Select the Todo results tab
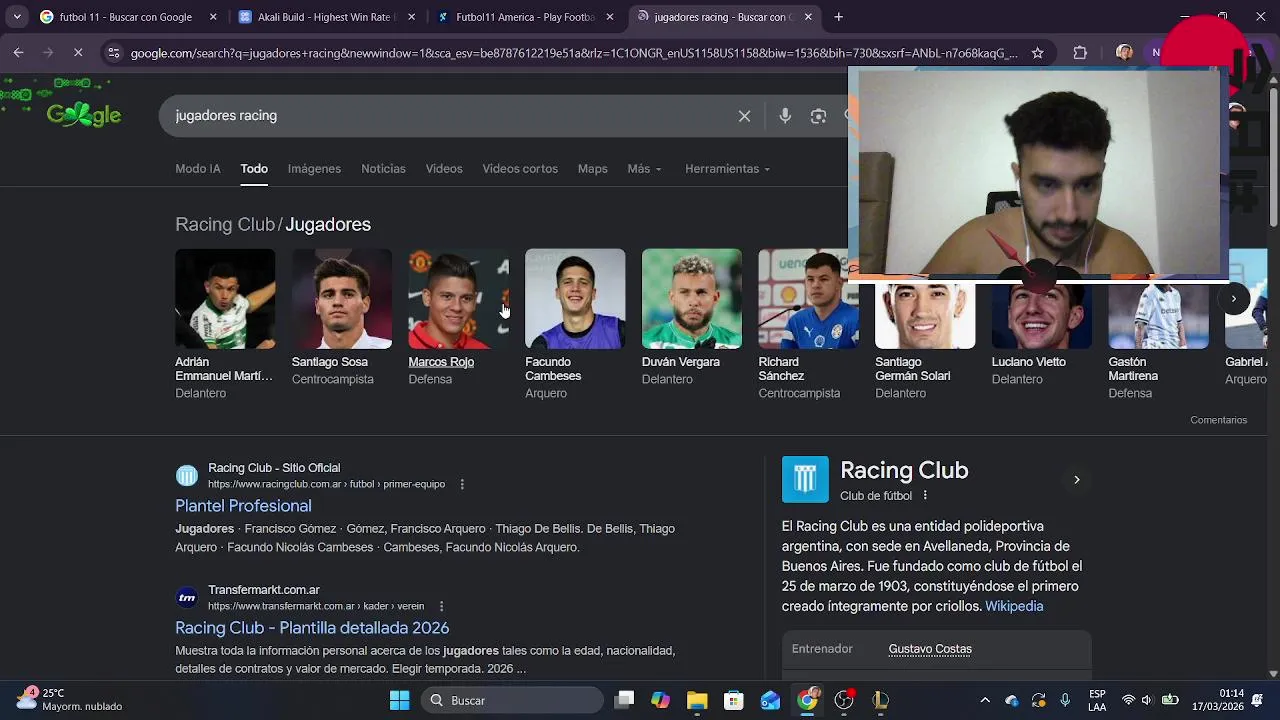Image resolution: width=1280 pixels, height=720 pixels. pos(254,169)
